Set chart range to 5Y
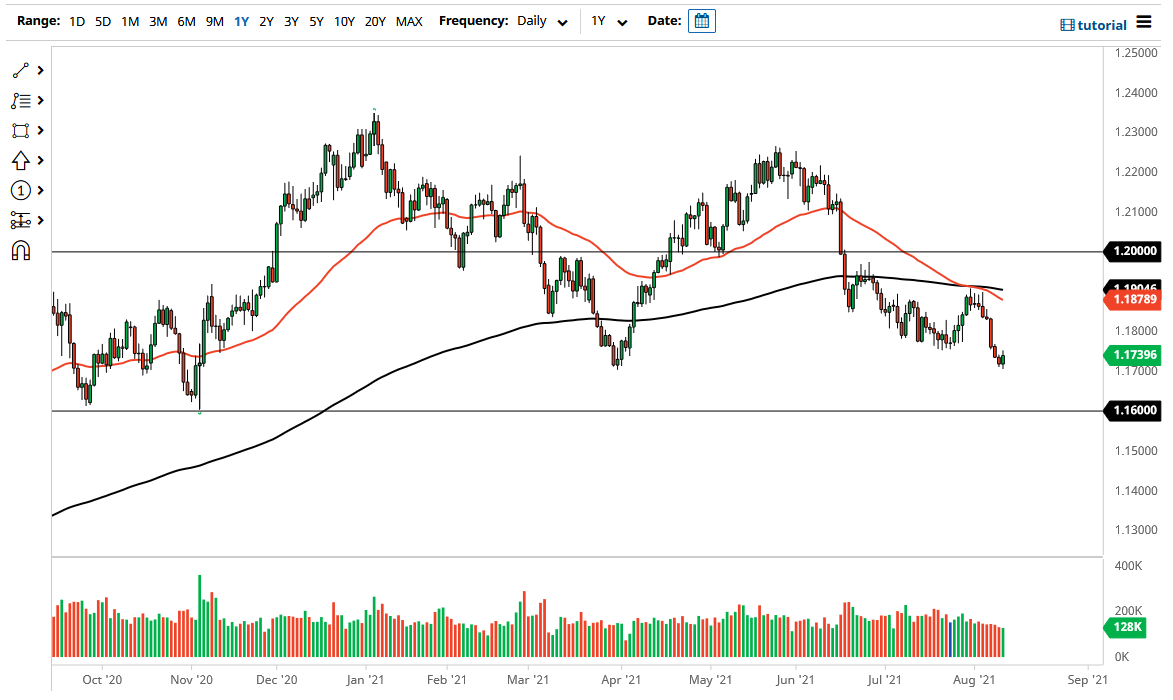1173x700 pixels. coord(316,21)
